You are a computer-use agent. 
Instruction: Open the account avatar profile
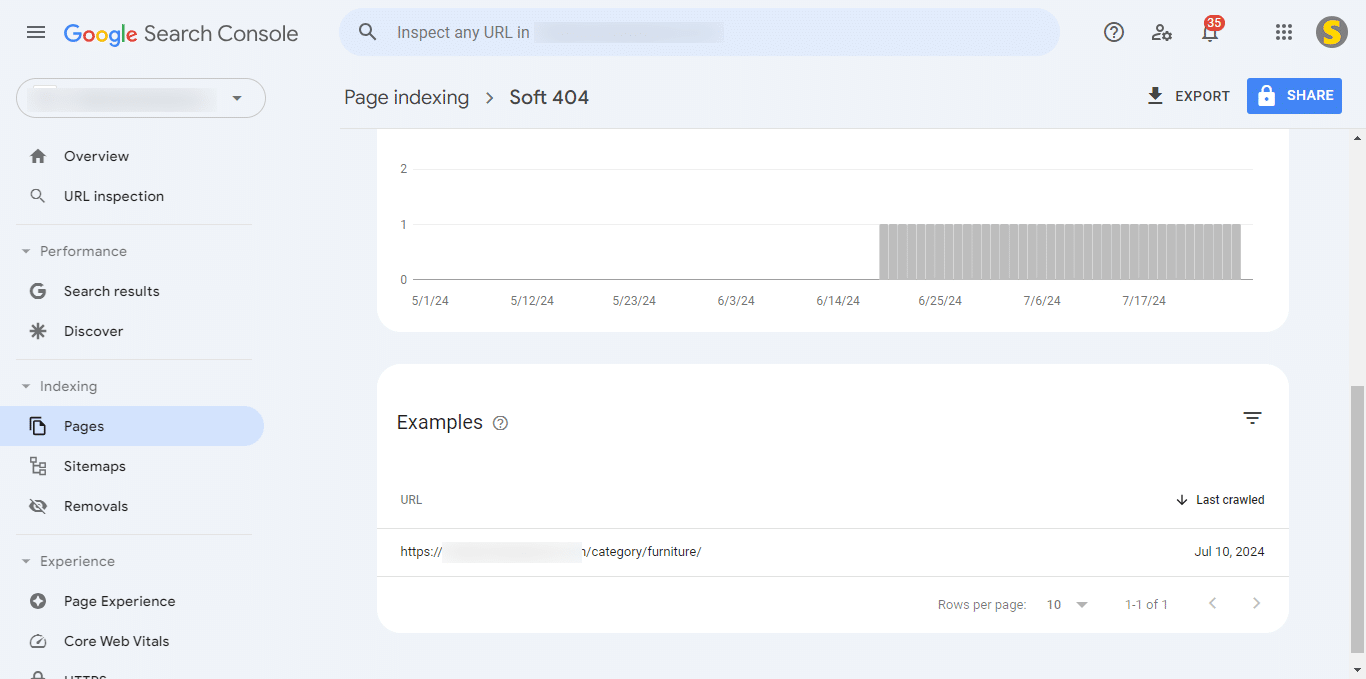coord(1331,32)
